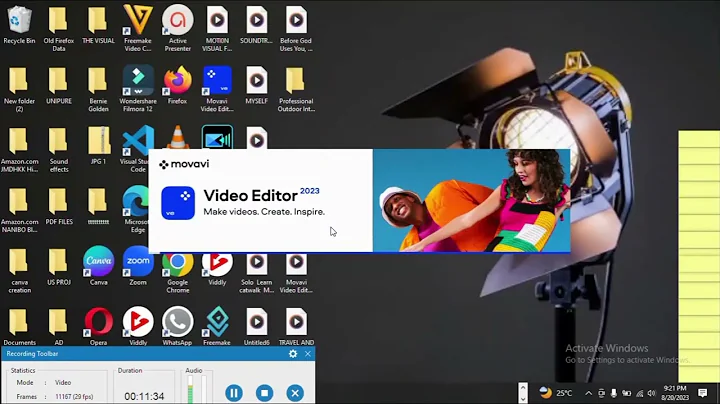Close the Recording Toolbar window
The height and width of the screenshot is (404, 720).
point(308,354)
